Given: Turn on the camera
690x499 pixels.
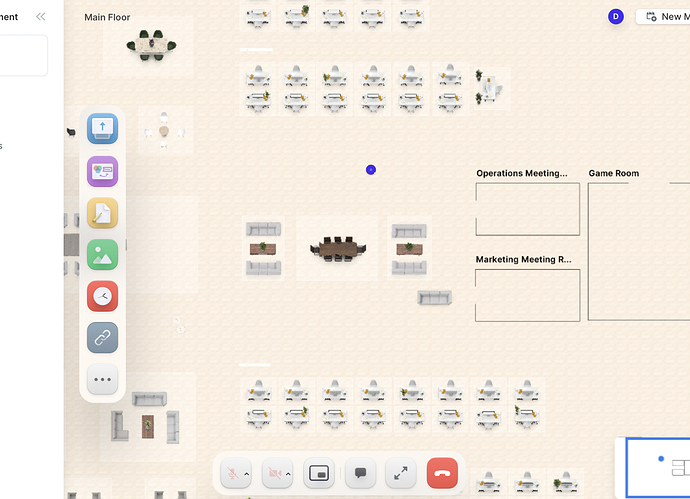Looking at the screenshot, I should coord(274,473).
